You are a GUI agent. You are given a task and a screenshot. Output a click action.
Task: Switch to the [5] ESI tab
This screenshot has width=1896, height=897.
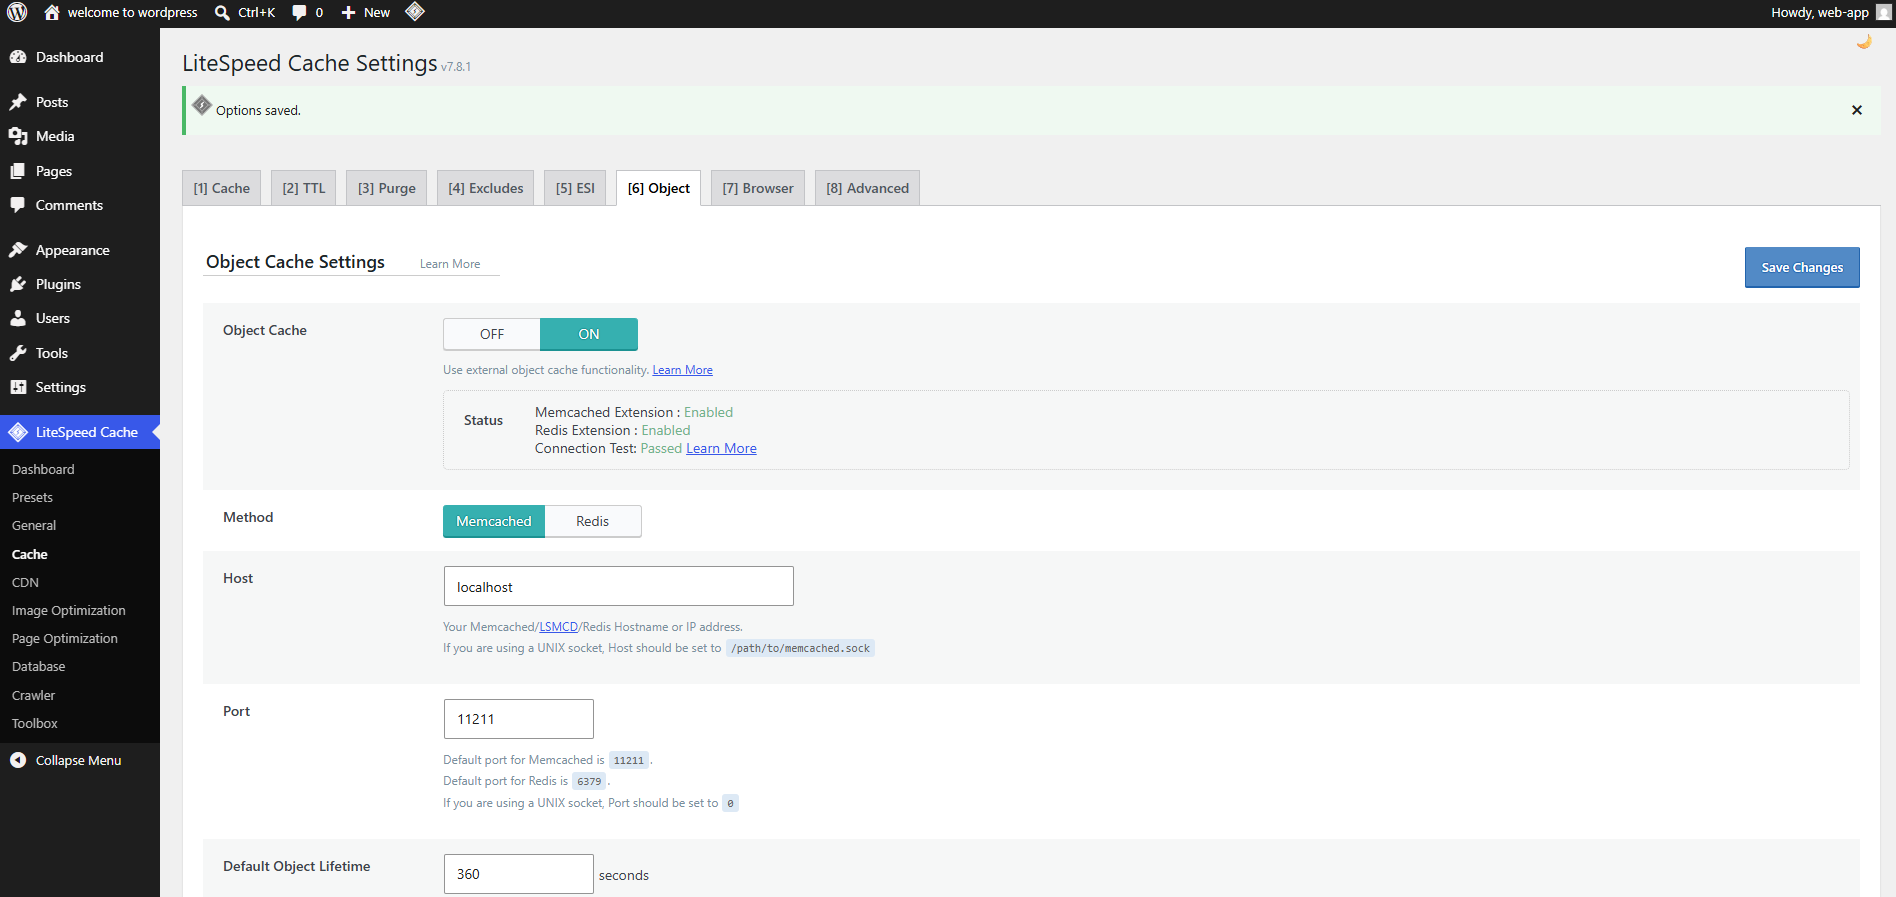[x=575, y=188]
